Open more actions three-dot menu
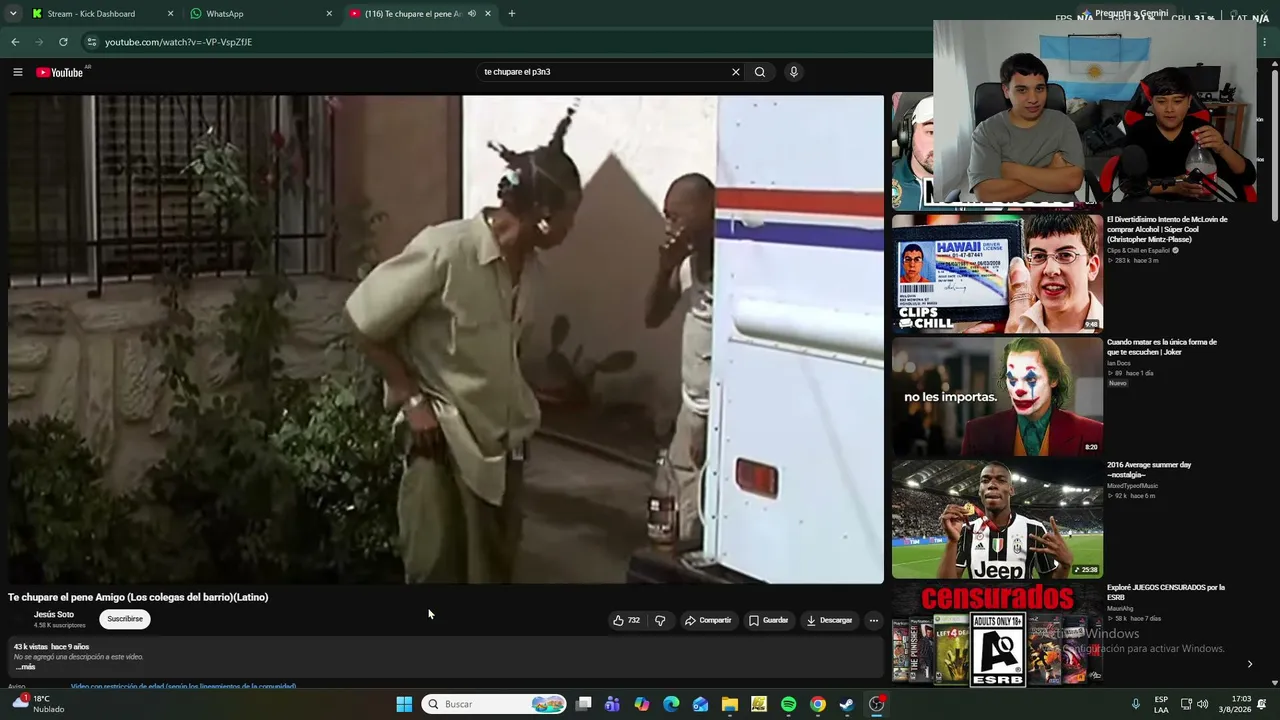1280x720 pixels. [x=874, y=620]
